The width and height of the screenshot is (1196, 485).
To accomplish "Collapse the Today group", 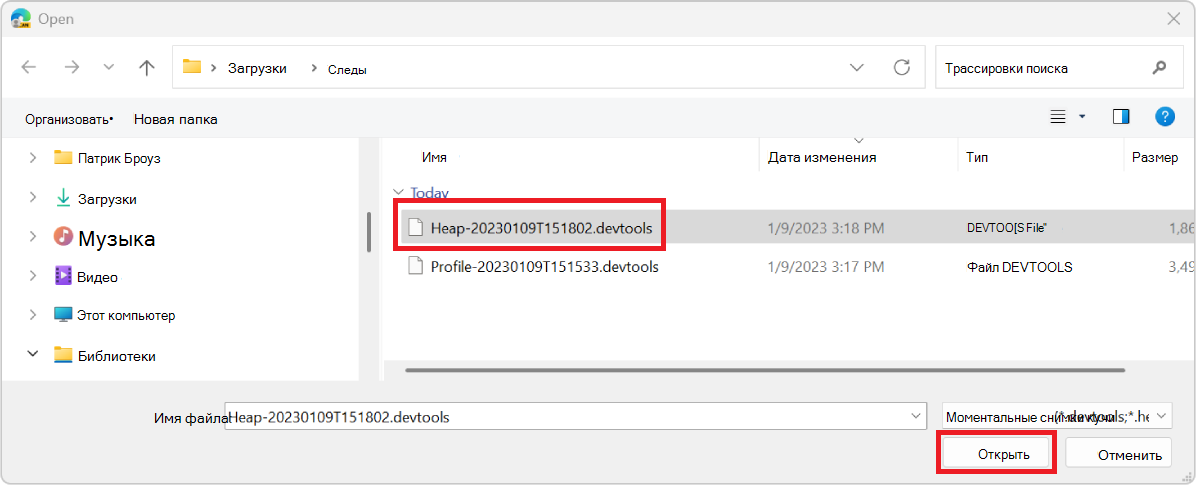I will 396,193.
